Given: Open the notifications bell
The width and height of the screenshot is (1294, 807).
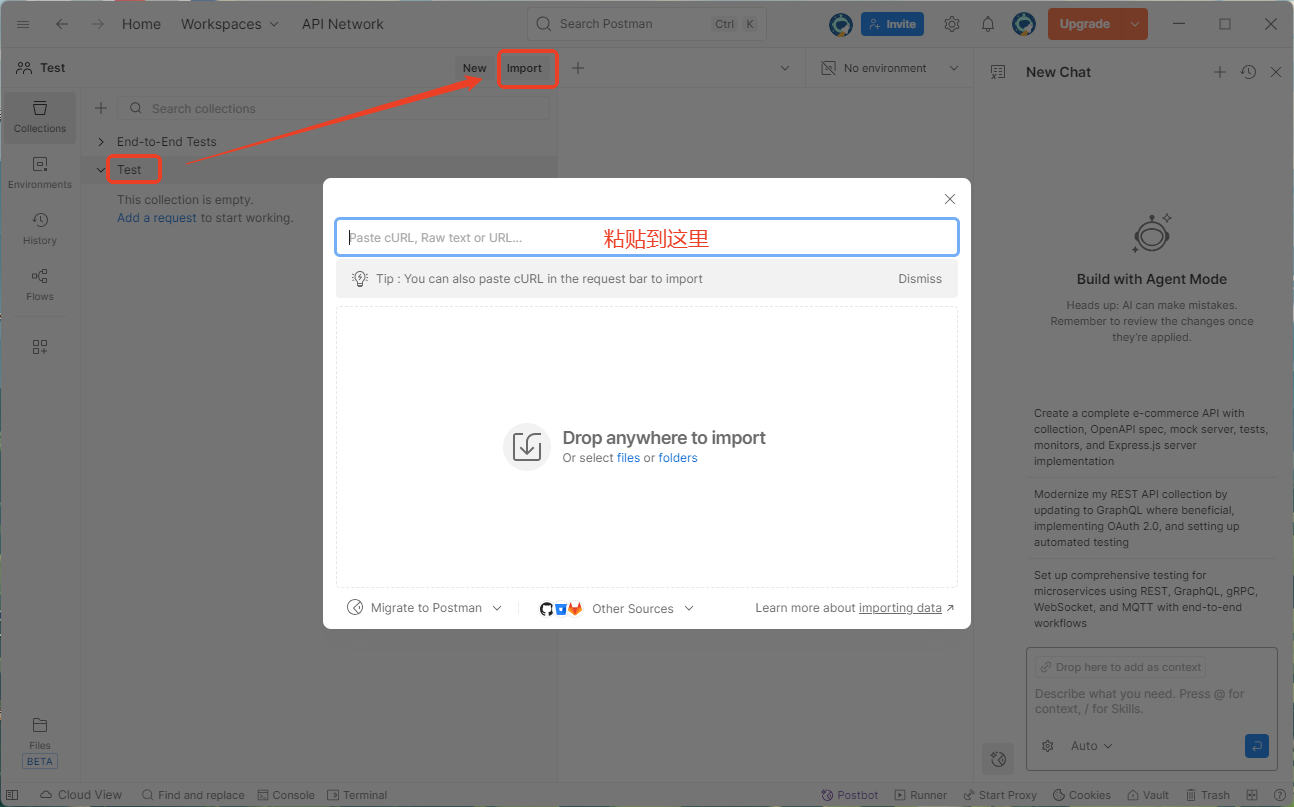Looking at the screenshot, I should click(x=988, y=24).
